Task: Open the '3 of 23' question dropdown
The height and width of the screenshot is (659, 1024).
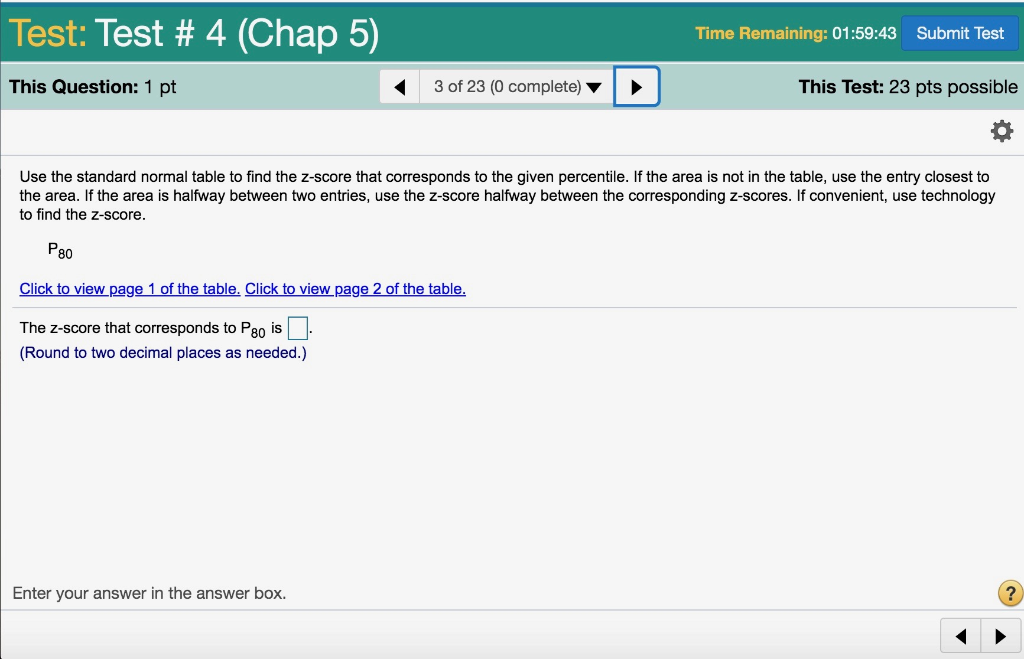Action: click(517, 87)
